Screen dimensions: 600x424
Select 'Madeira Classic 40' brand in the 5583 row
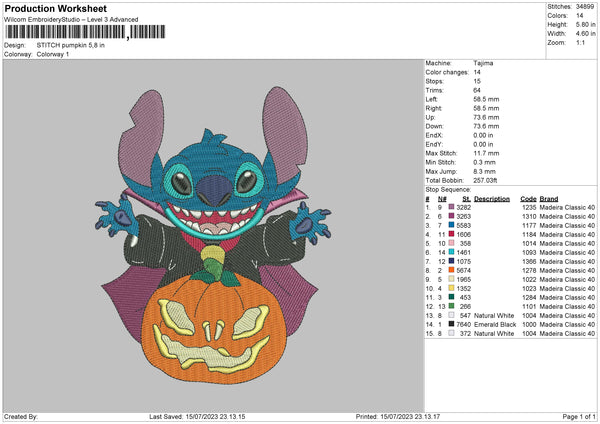click(567, 225)
